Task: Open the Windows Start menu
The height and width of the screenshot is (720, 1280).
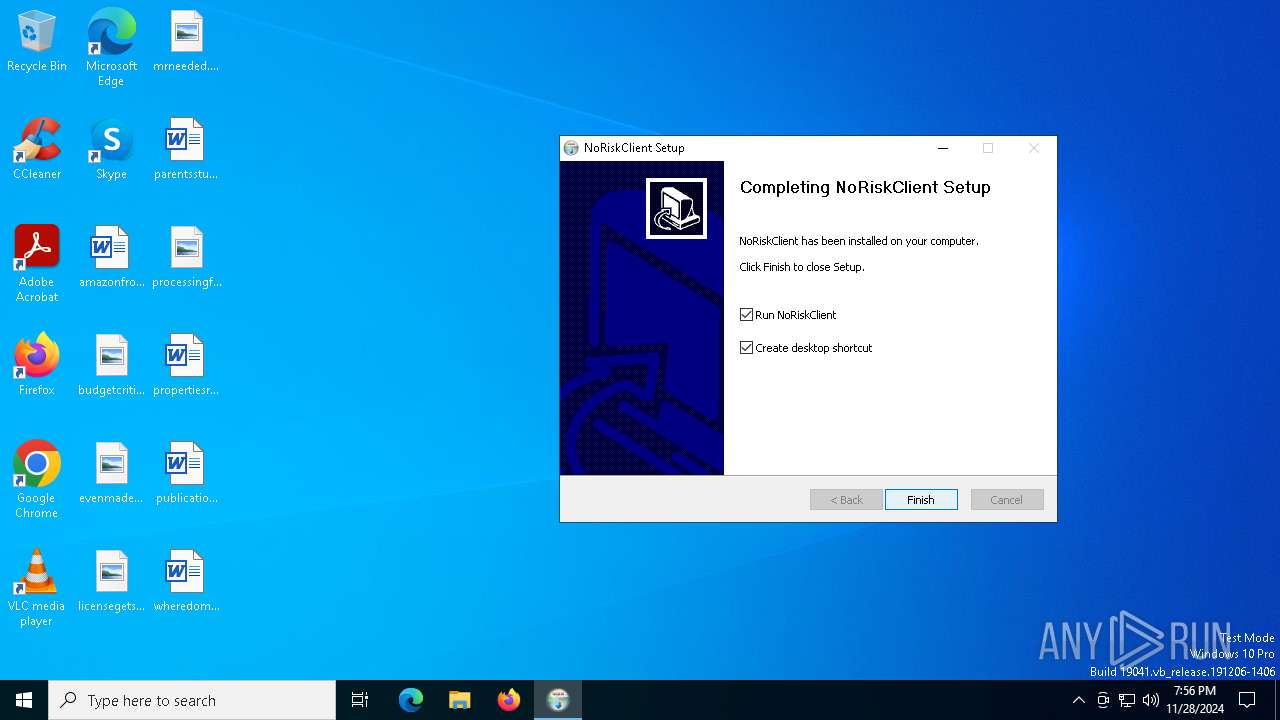Action: (24, 700)
